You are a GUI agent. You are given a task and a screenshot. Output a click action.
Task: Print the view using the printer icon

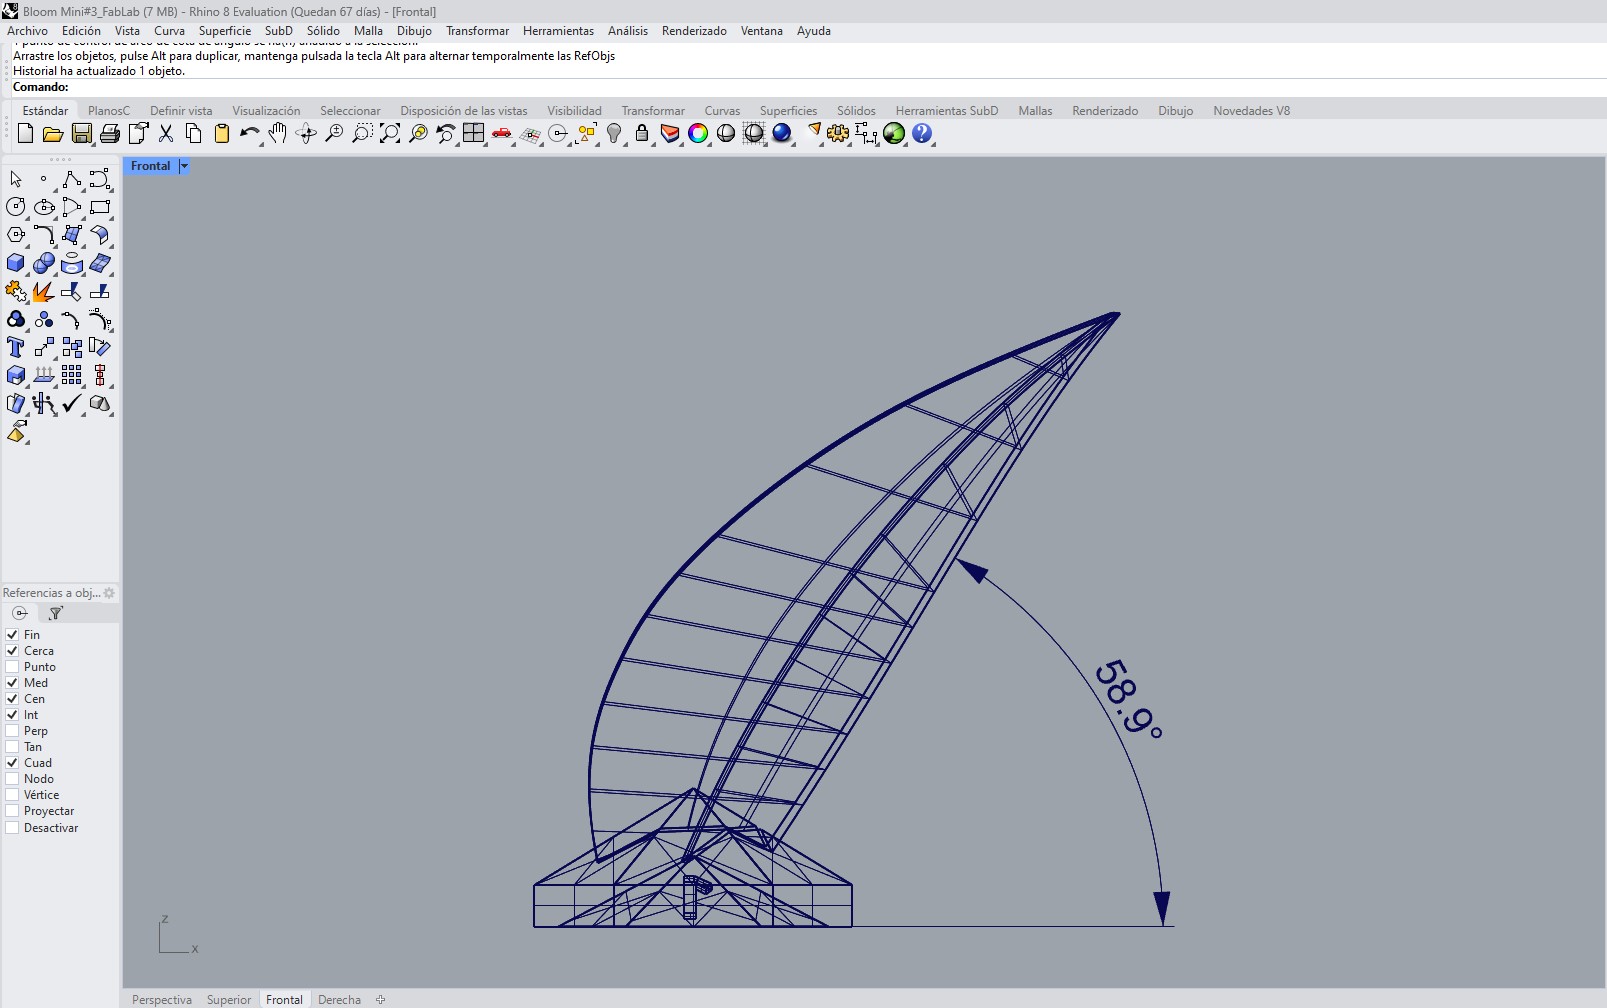pyautogui.click(x=110, y=134)
